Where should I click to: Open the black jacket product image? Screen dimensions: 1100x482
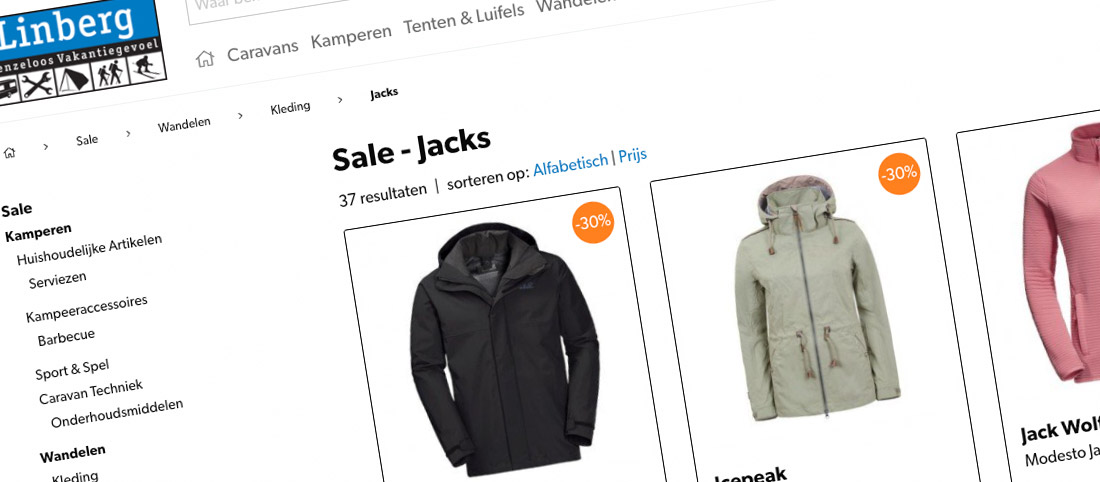[504, 349]
